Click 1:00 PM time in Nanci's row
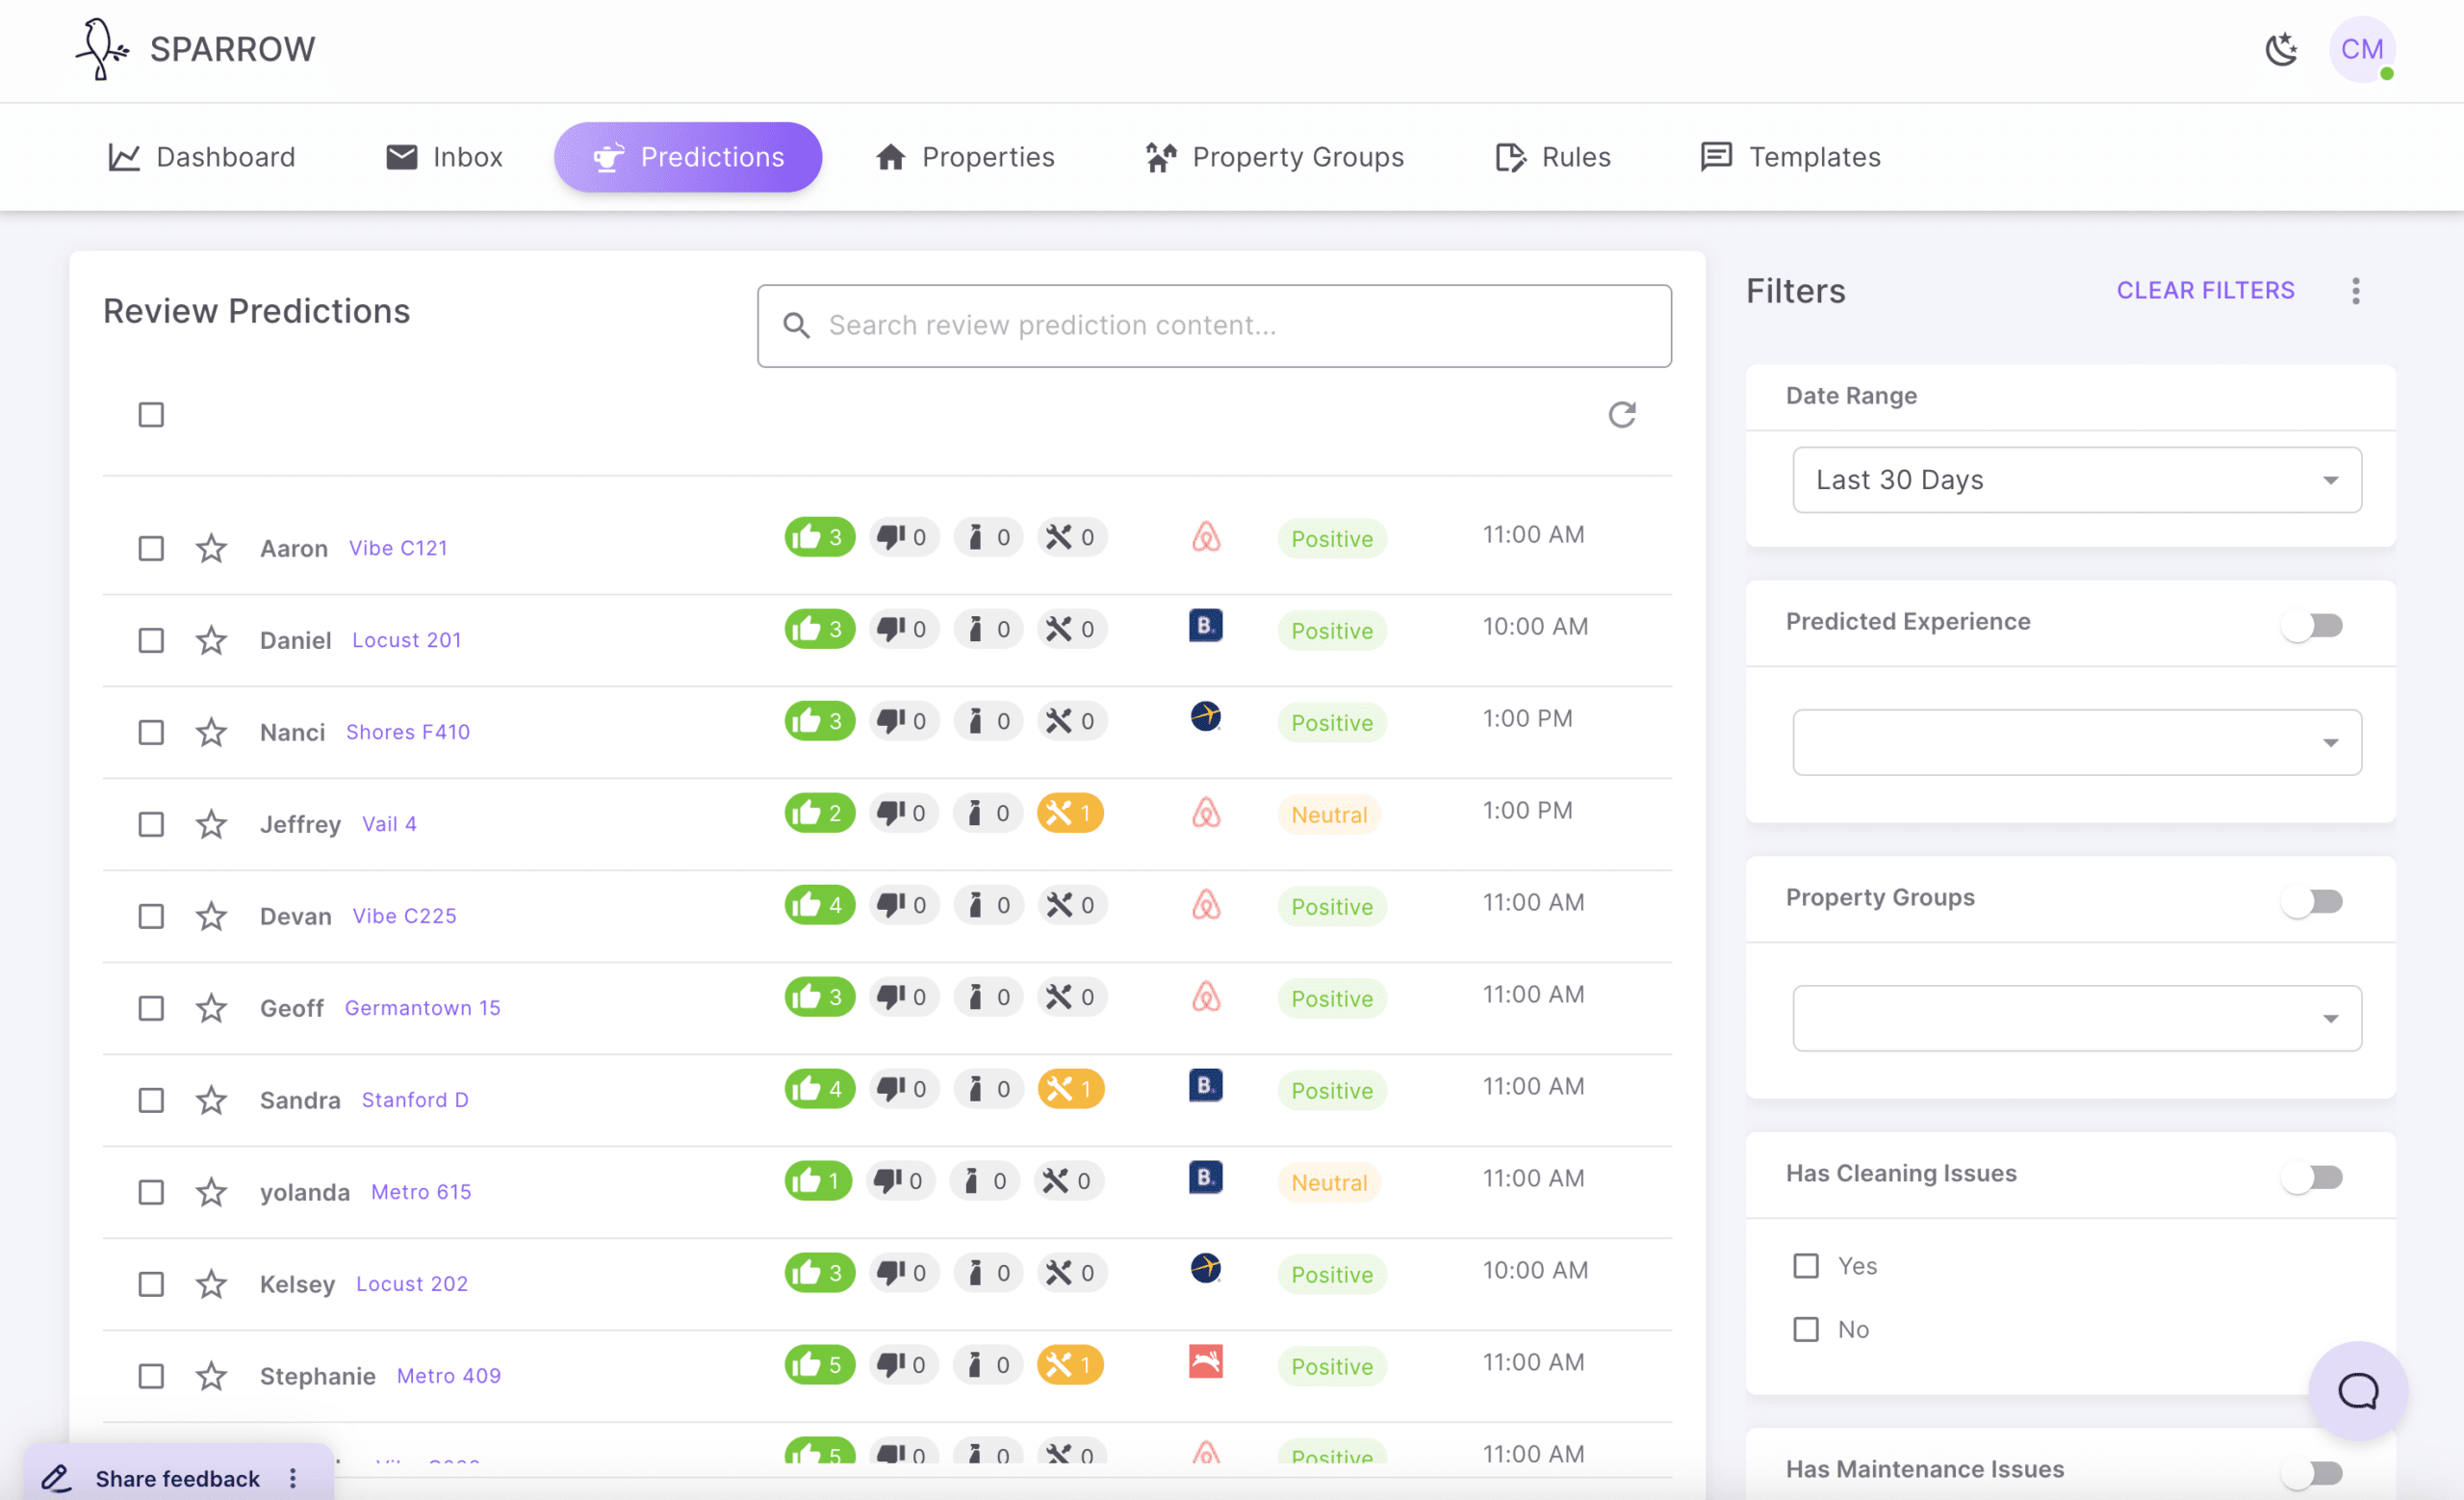 pyautogui.click(x=1527, y=718)
